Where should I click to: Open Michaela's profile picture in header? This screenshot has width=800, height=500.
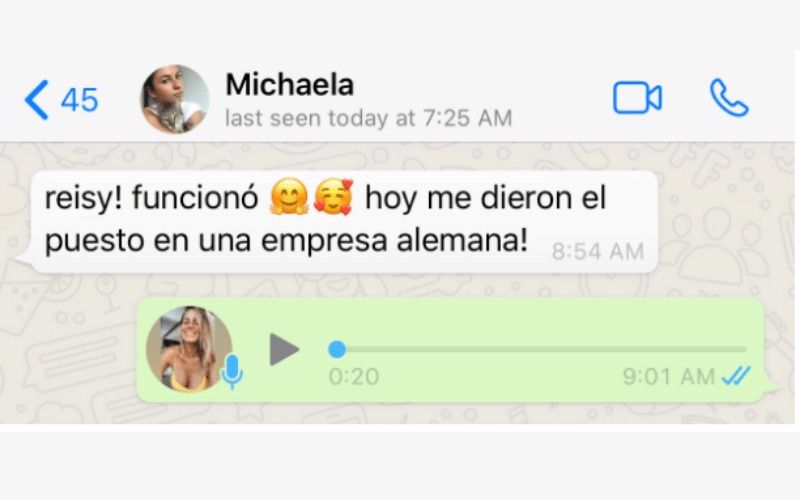pos(174,99)
